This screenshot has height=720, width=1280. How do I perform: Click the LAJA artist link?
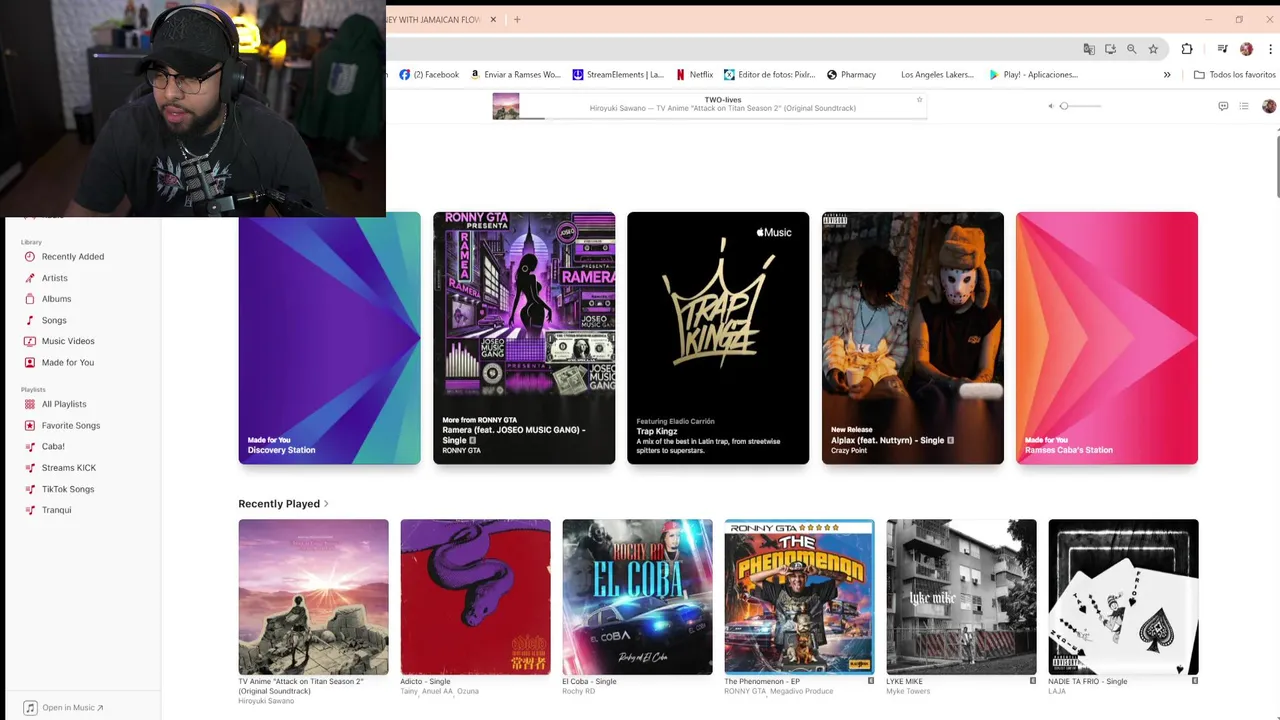point(1057,691)
